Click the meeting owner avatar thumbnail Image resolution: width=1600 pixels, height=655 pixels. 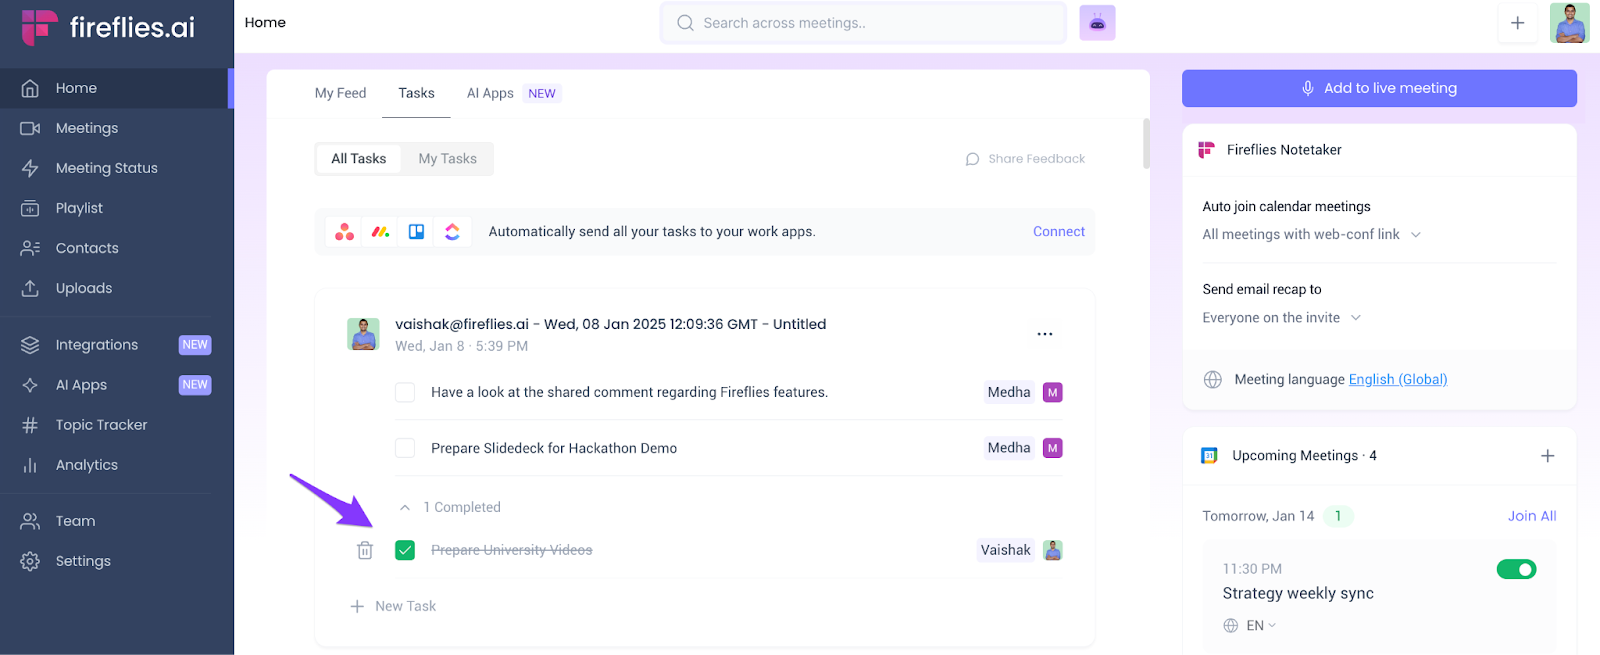coord(363,334)
